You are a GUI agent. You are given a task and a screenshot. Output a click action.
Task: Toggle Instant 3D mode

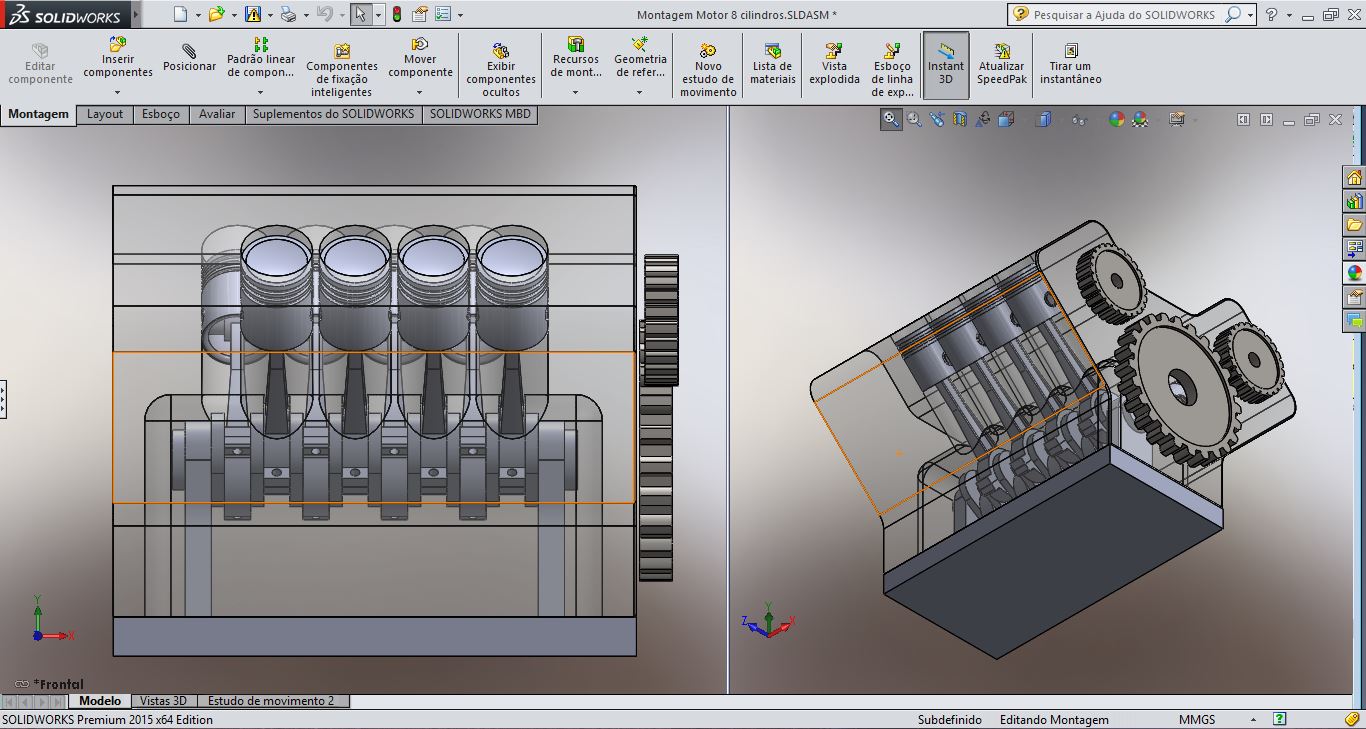pos(945,64)
